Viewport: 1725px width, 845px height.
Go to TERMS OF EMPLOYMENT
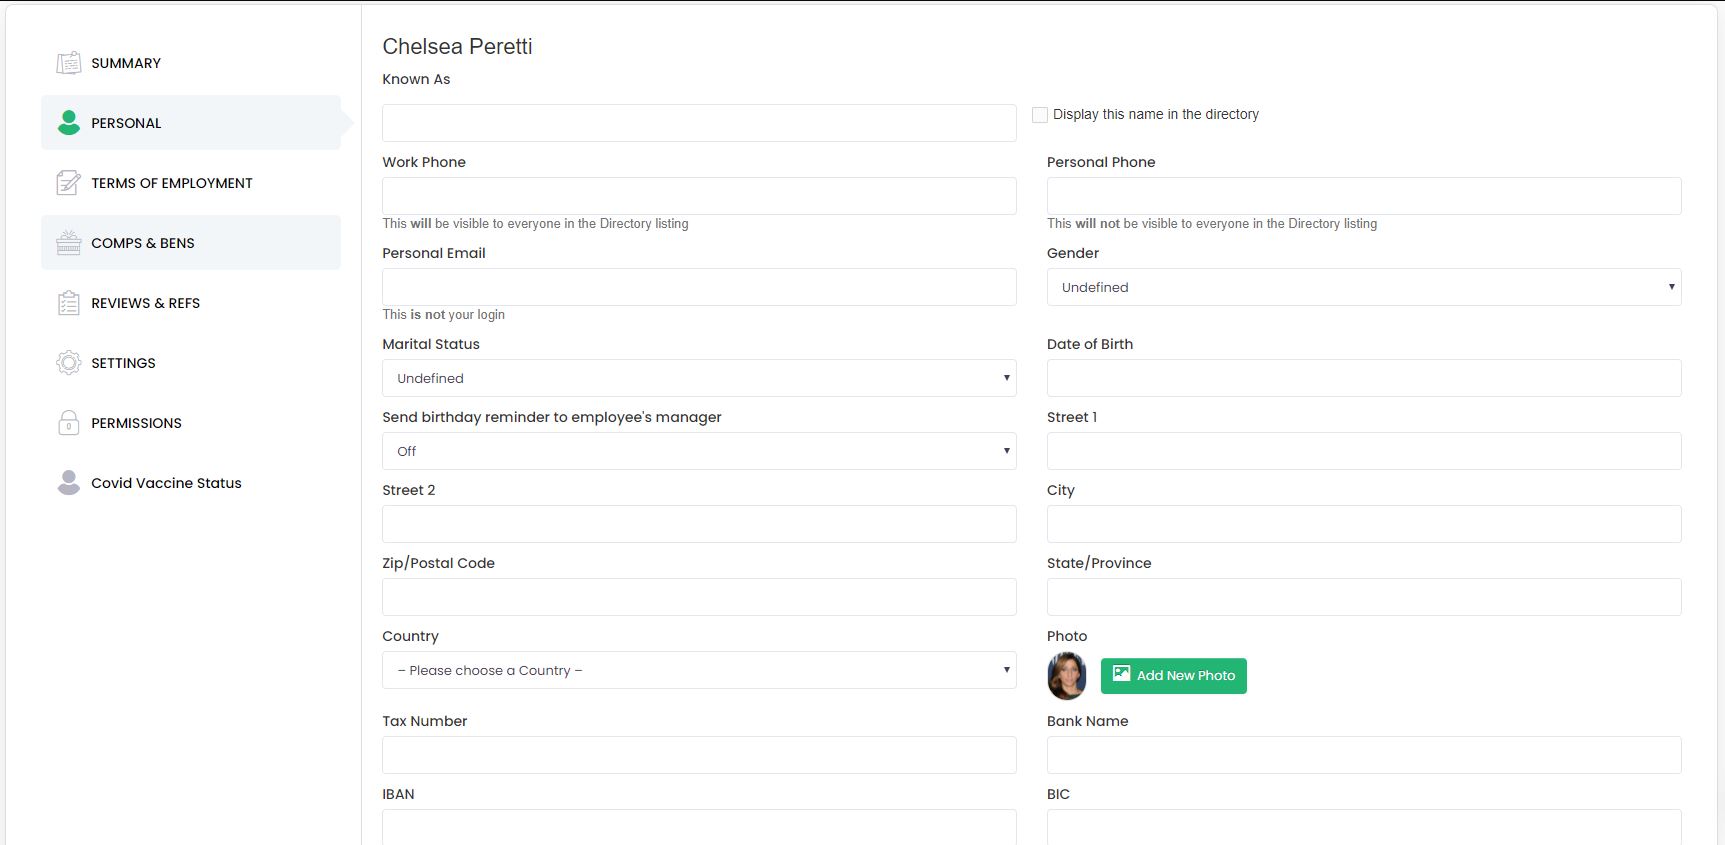click(x=191, y=183)
